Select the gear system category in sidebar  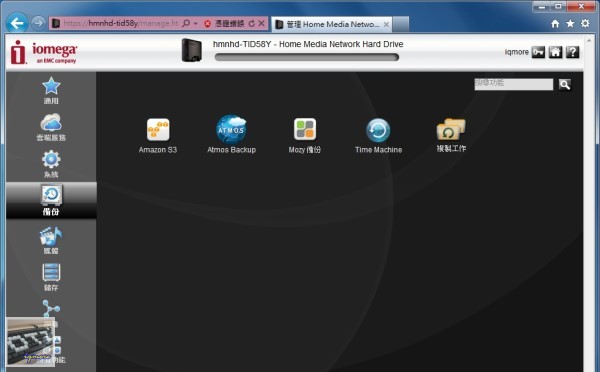(51, 164)
